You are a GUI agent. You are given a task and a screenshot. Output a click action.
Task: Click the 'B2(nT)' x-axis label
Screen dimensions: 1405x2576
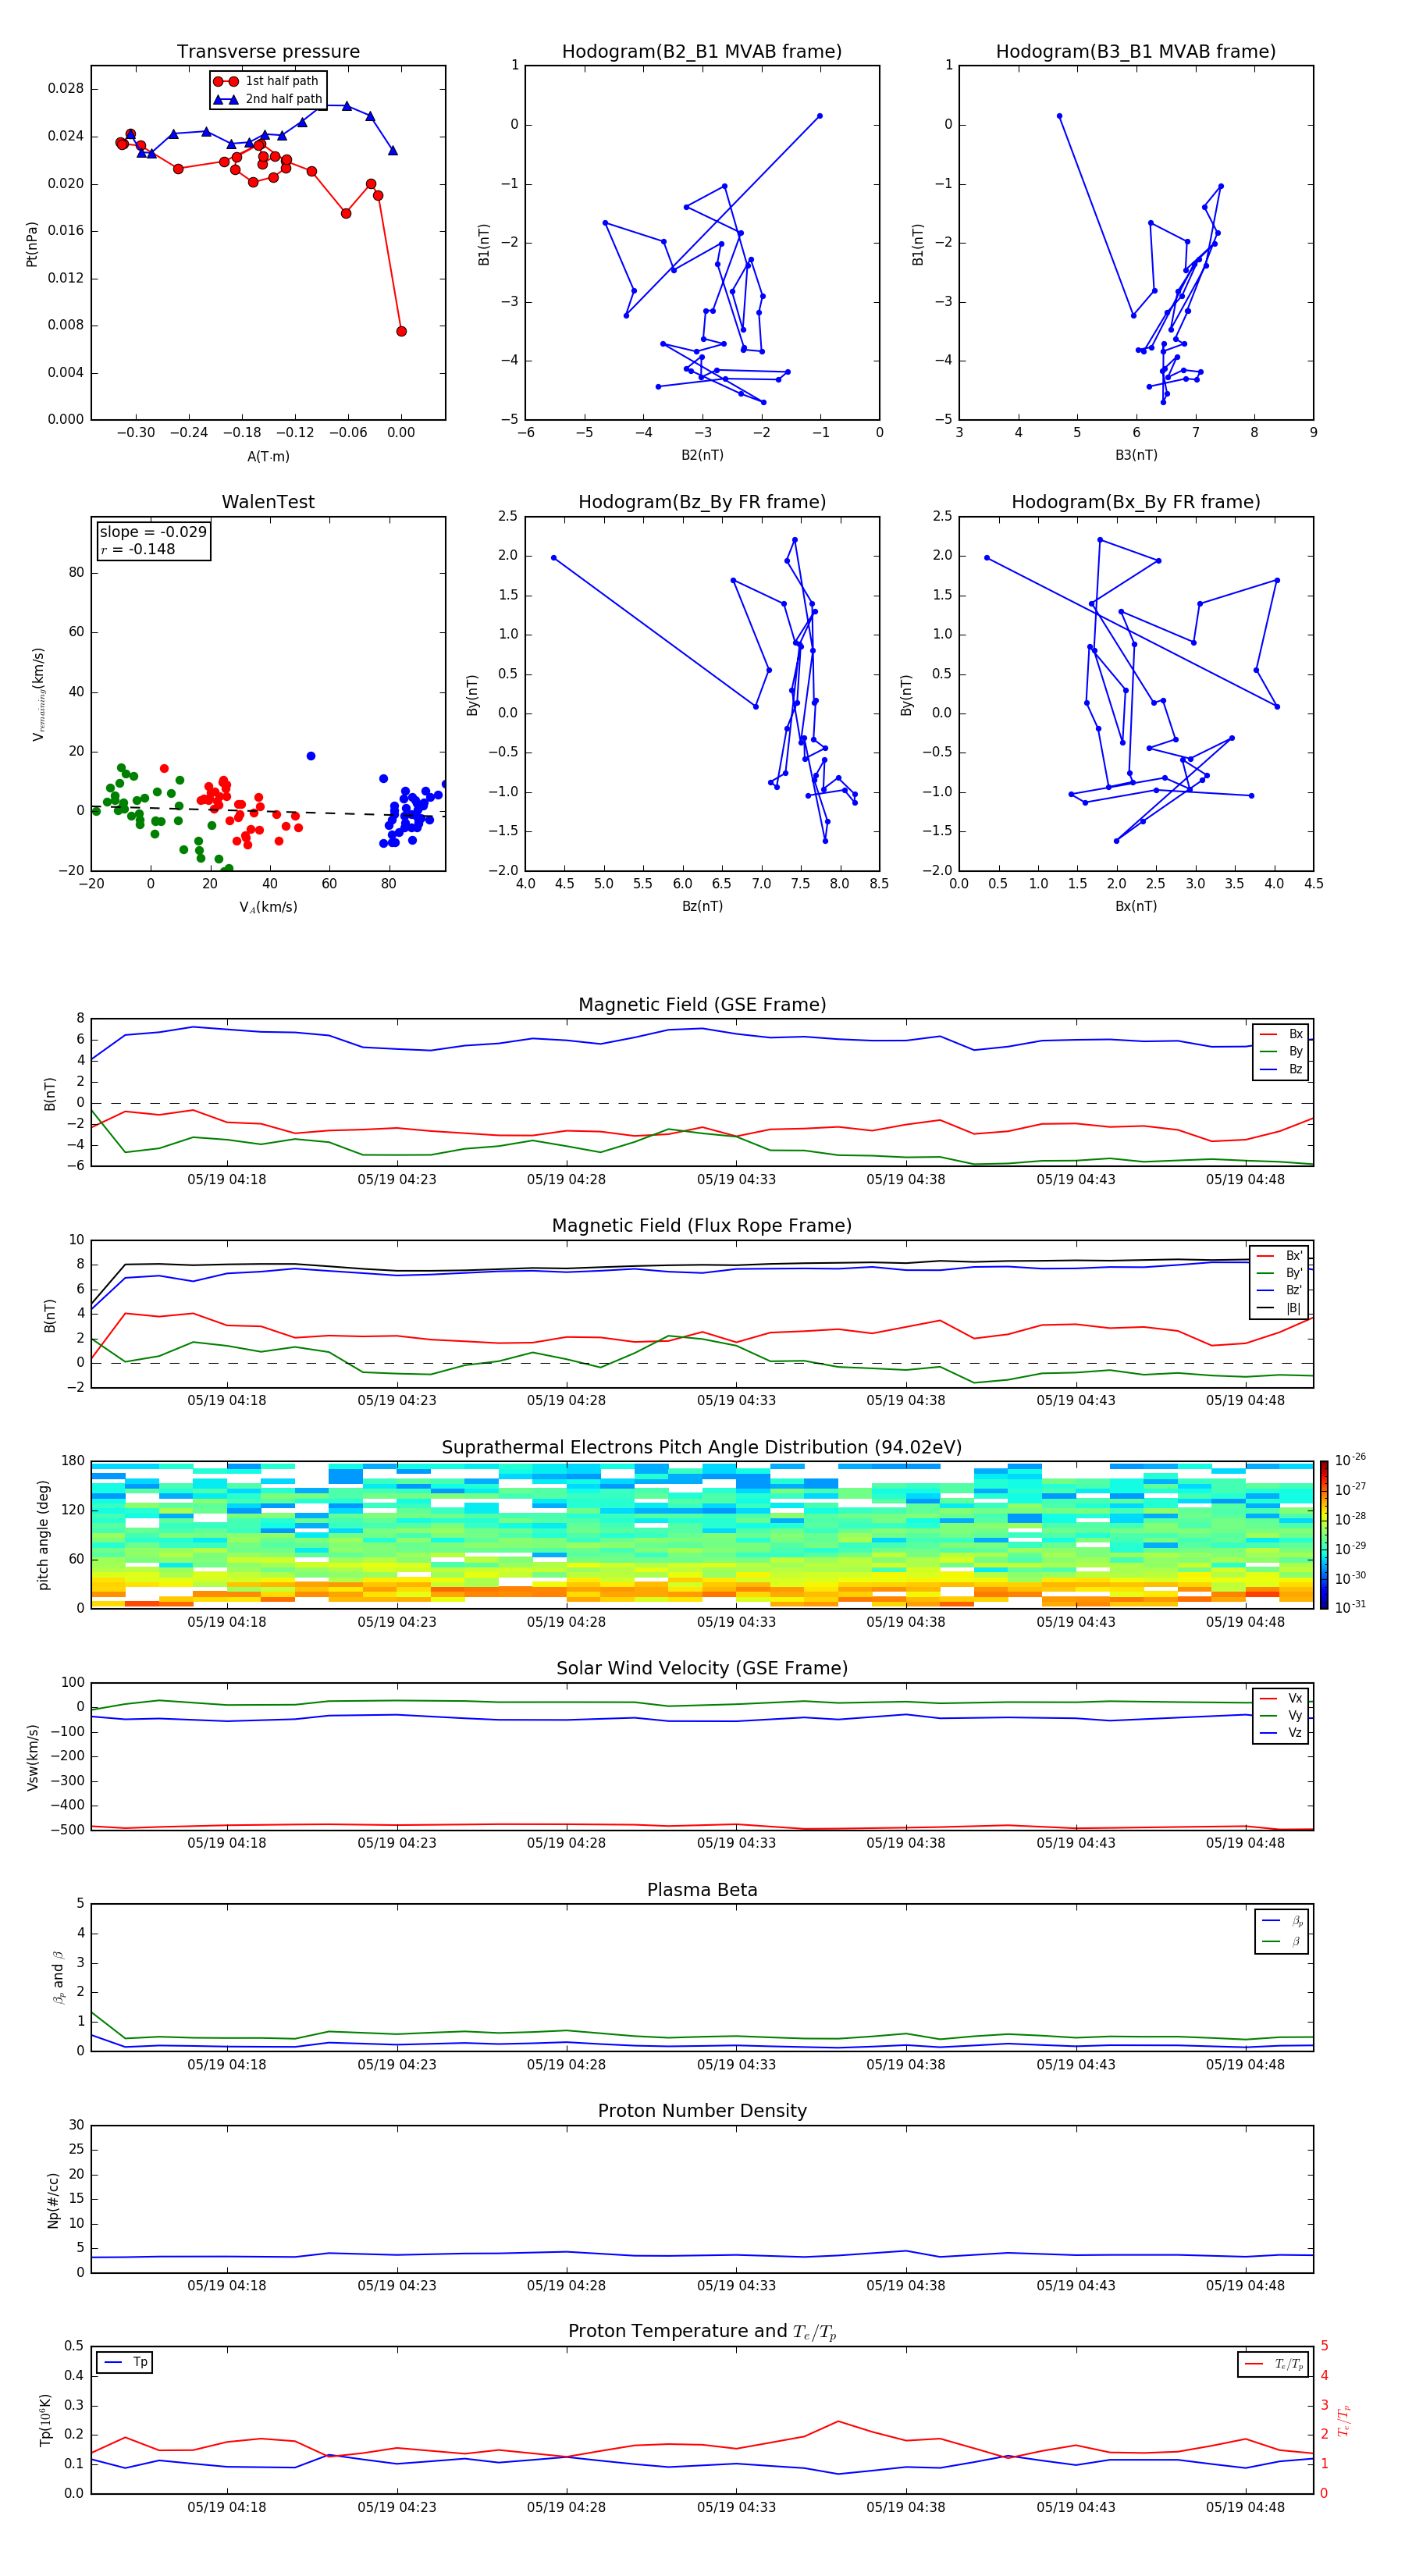702,456
